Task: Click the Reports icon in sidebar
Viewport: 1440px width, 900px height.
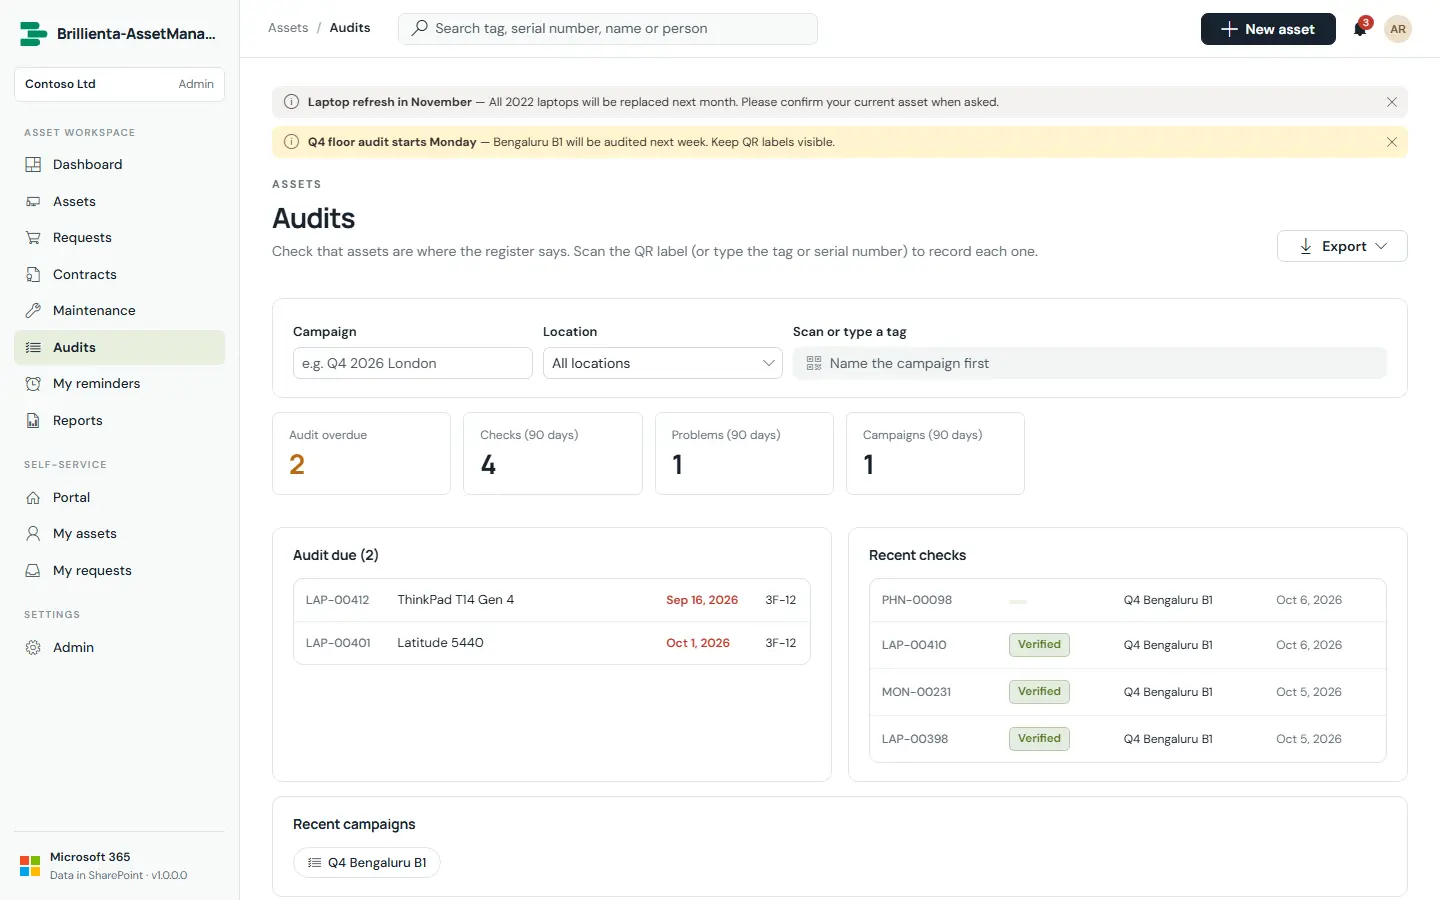Action: click(x=33, y=421)
